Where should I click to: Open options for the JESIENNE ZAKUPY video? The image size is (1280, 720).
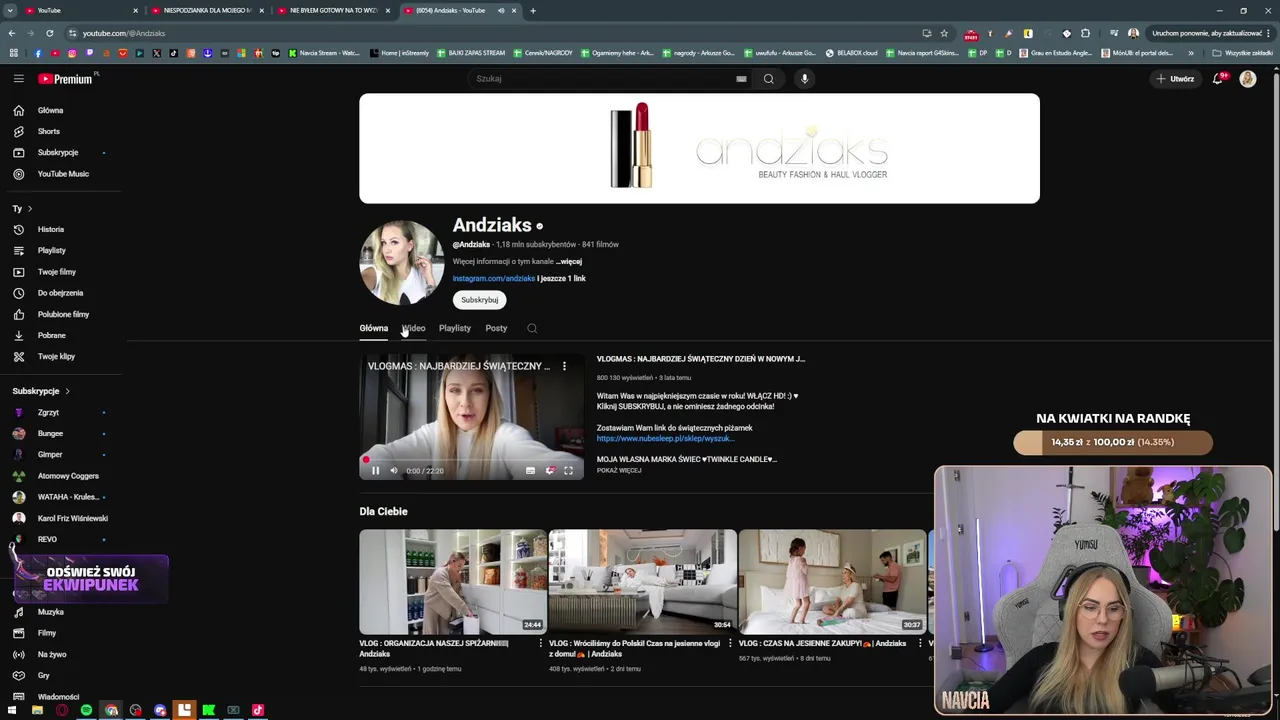920,643
